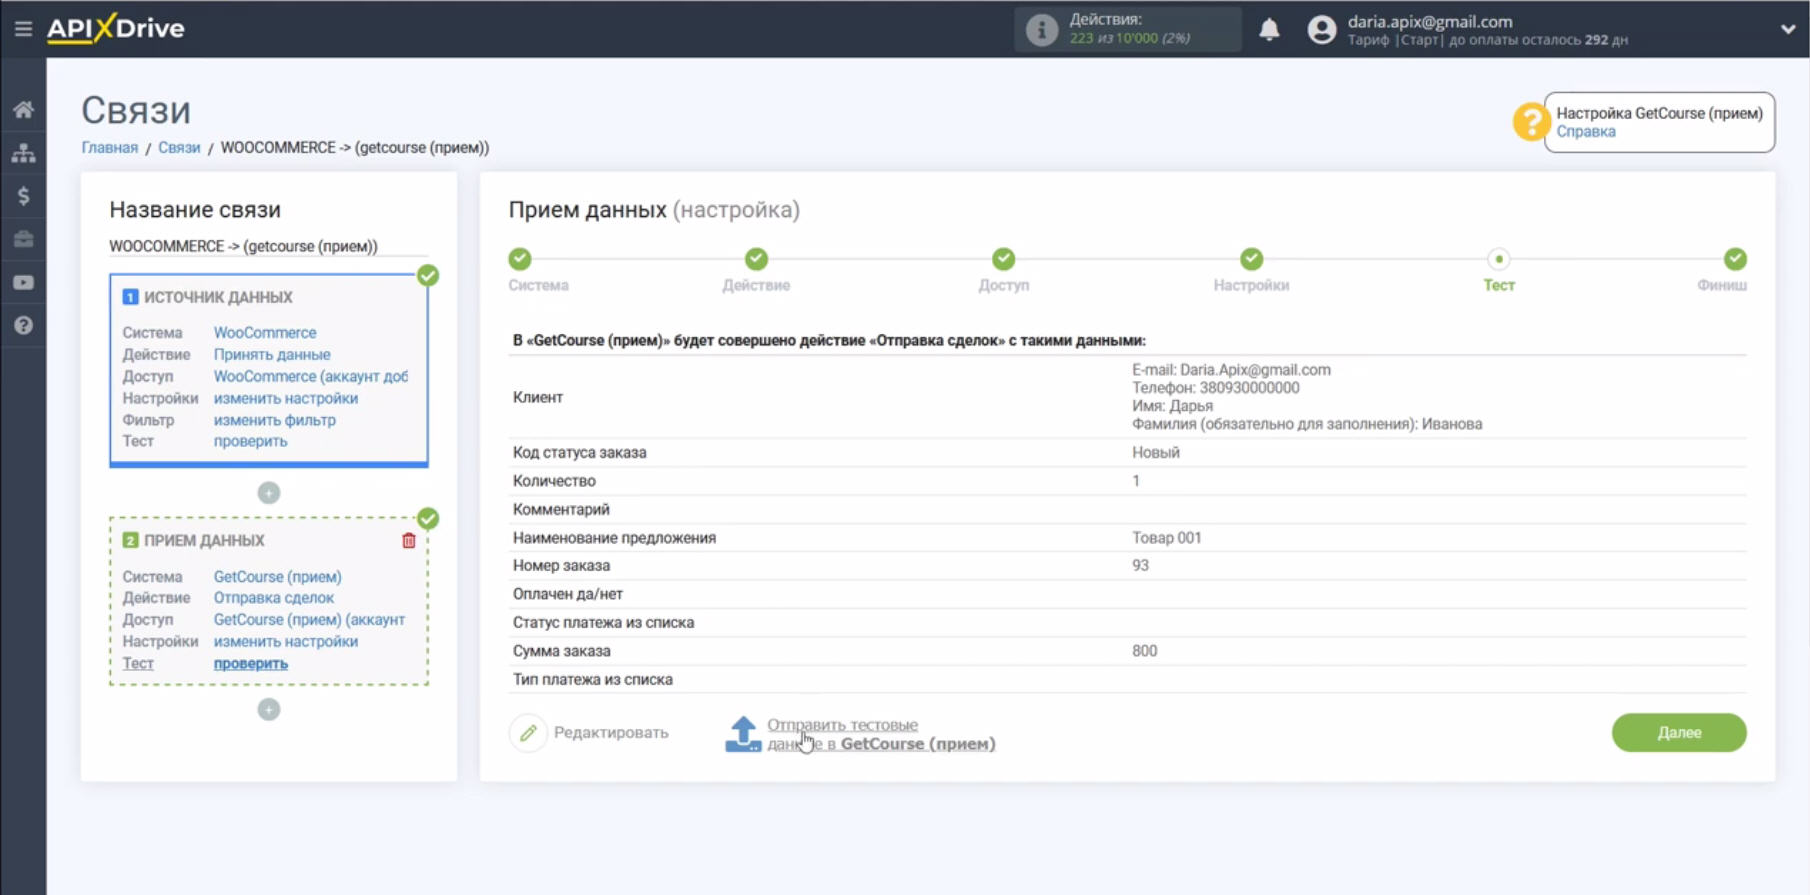Go to Доступ step
The width and height of the screenshot is (1810, 895).
(1004, 259)
